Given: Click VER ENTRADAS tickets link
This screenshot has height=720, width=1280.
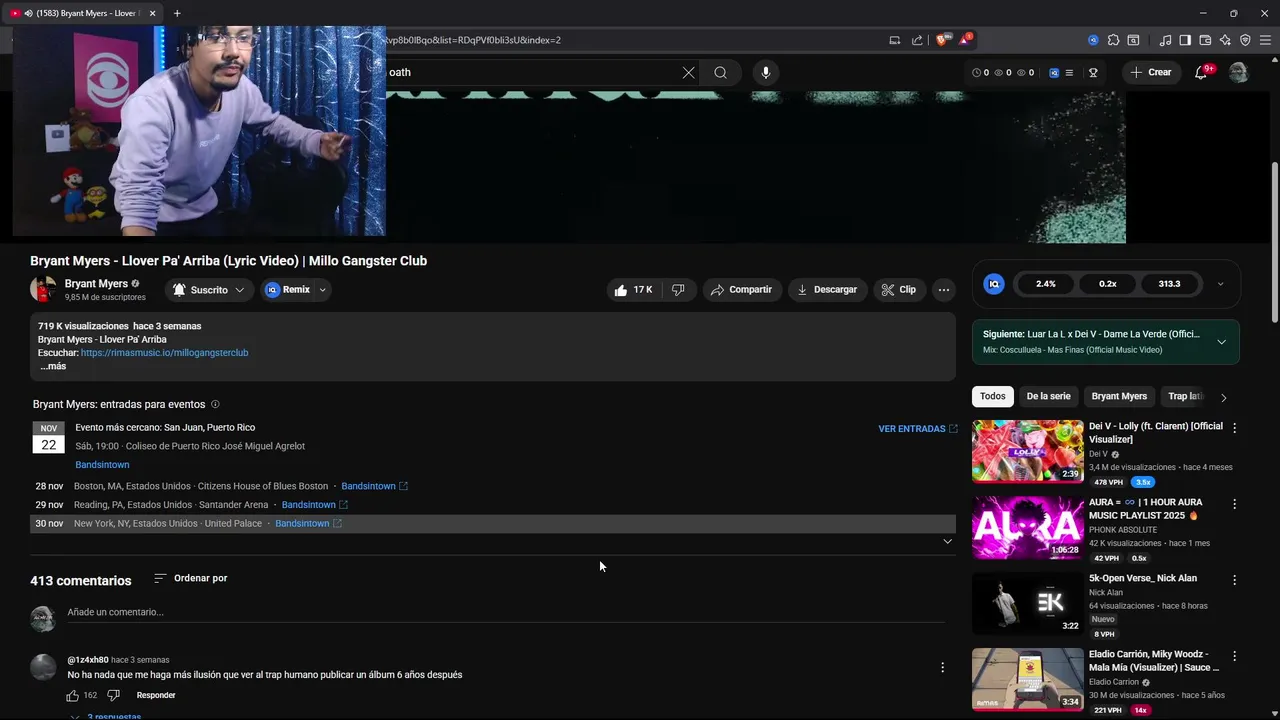Looking at the screenshot, I should pyautogui.click(x=918, y=429).
